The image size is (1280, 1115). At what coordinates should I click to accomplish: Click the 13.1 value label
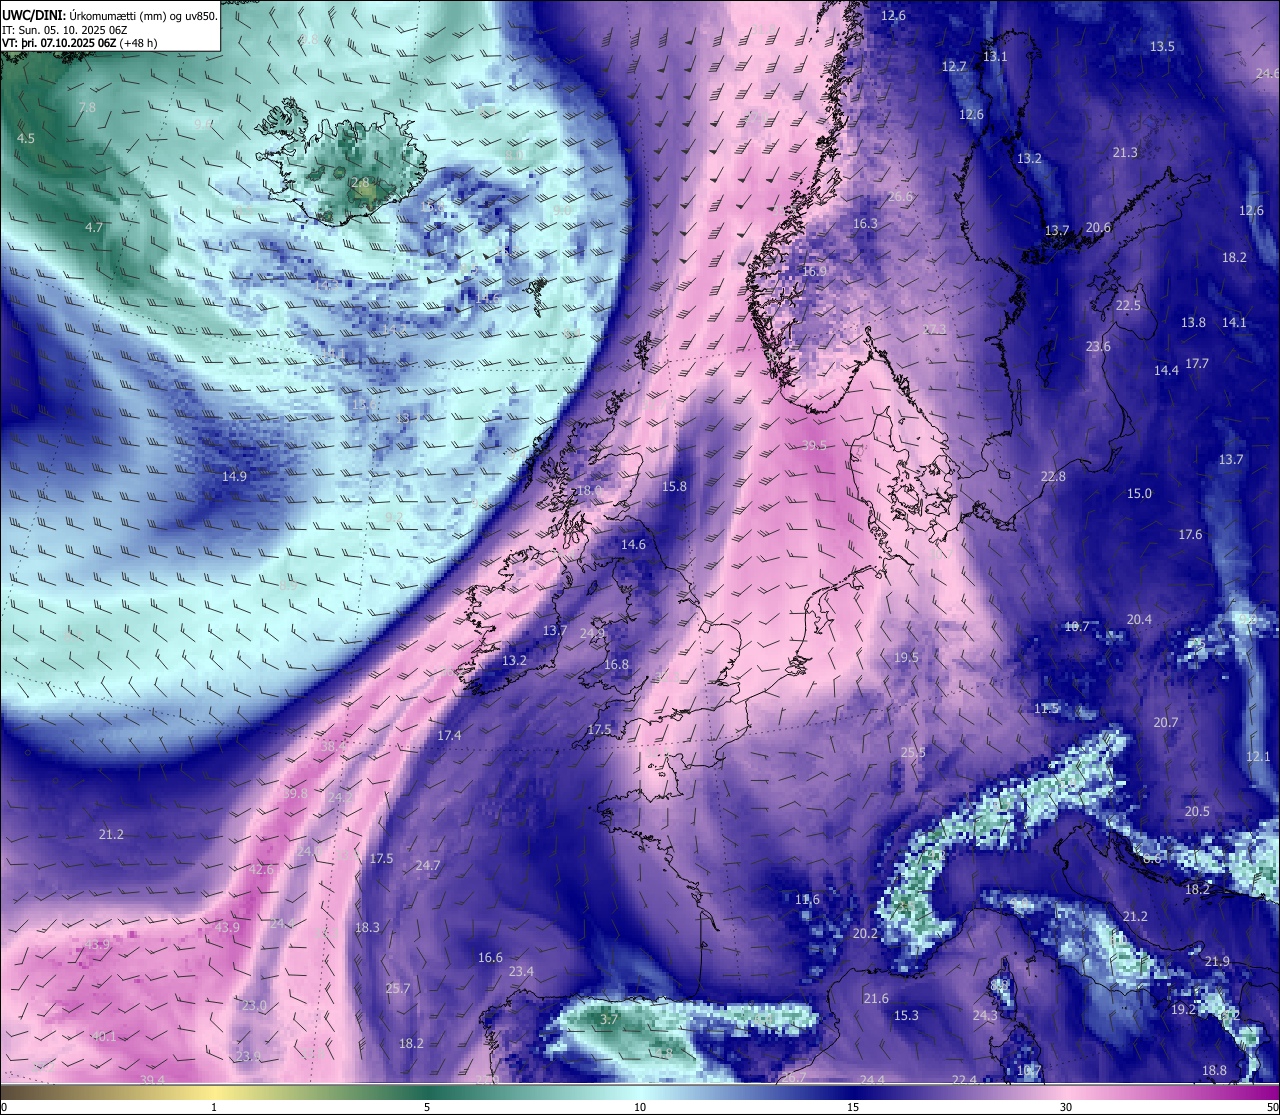point(995,56)
